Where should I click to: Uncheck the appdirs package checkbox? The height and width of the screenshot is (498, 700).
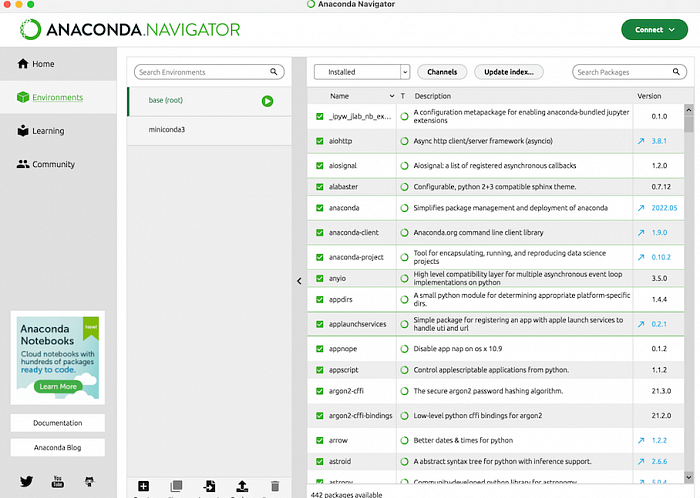tap(320, 299)
